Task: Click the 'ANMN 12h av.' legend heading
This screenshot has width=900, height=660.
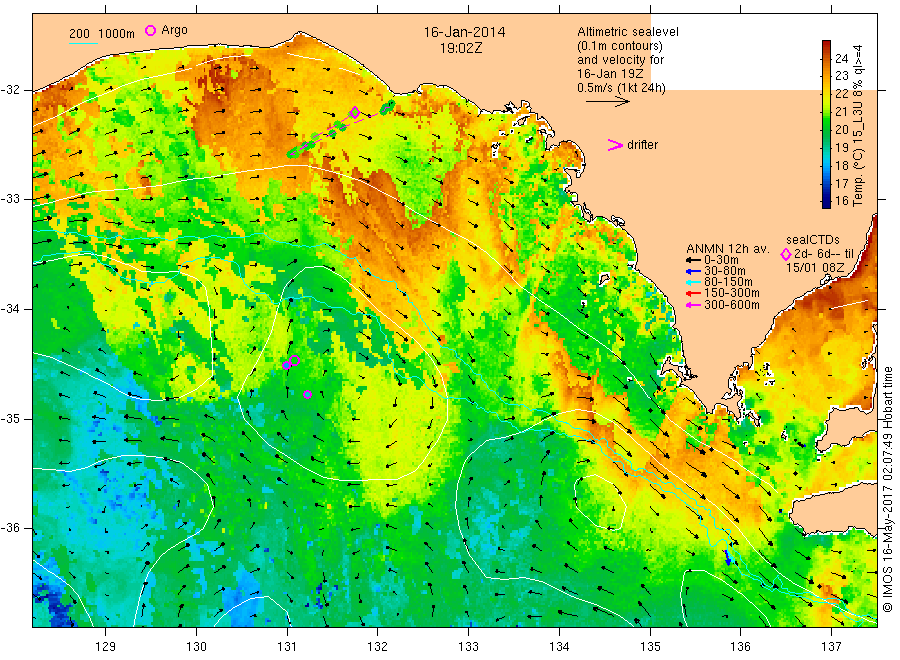Action: (728, 249)
